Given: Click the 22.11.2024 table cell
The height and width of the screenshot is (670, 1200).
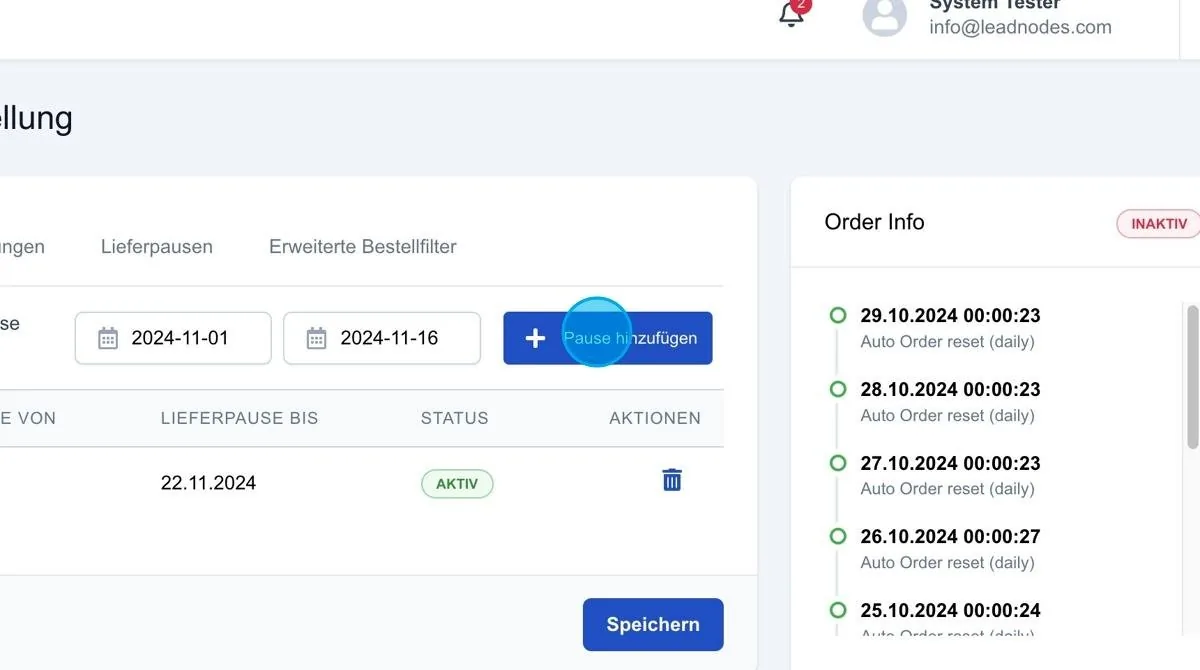Looking at the screenshot, I should 208,483.
